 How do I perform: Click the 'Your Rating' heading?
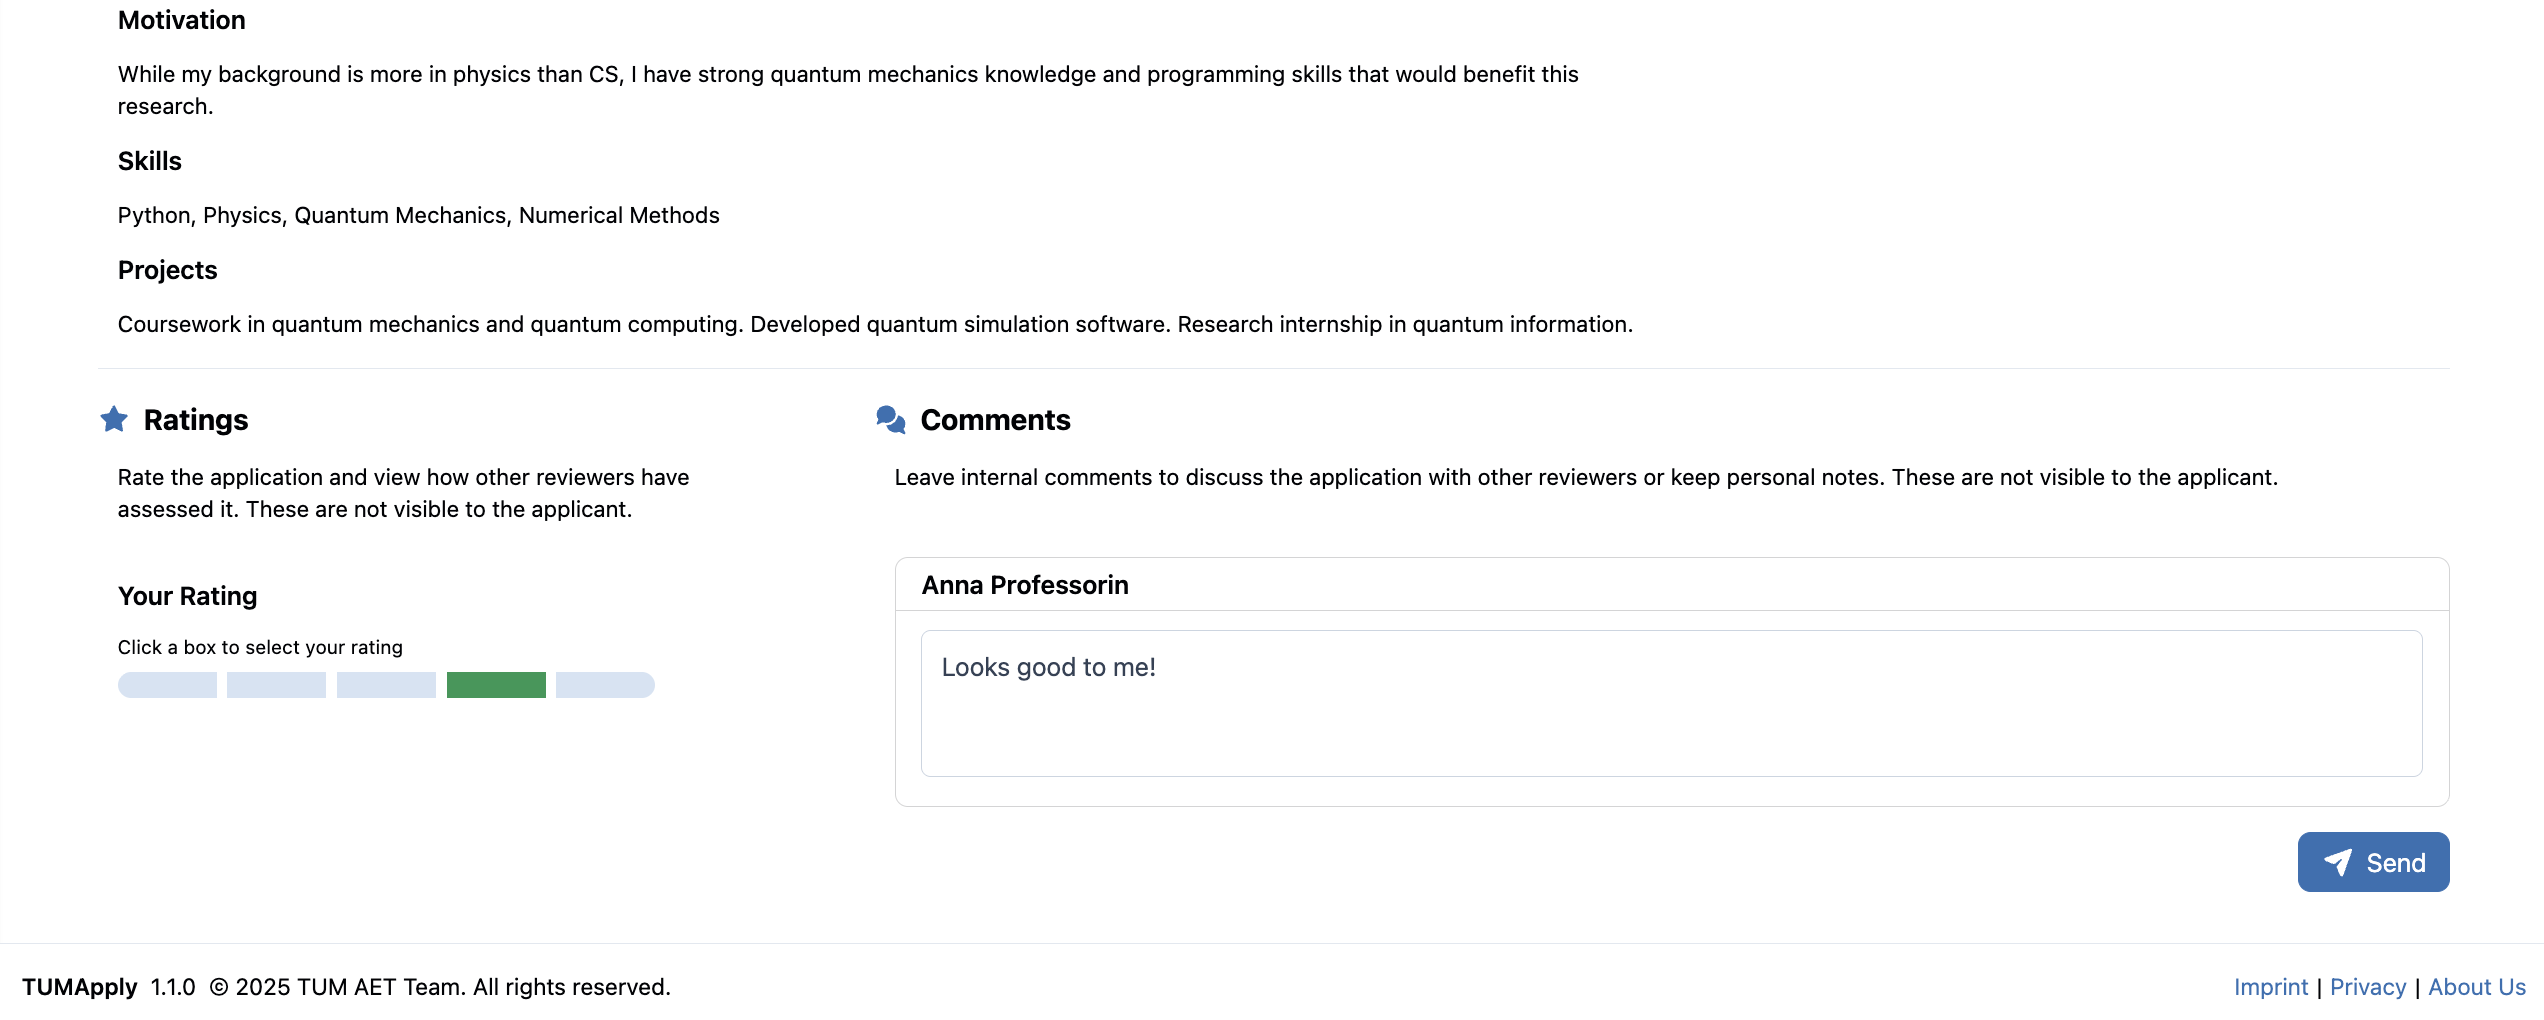click(187, 595)
